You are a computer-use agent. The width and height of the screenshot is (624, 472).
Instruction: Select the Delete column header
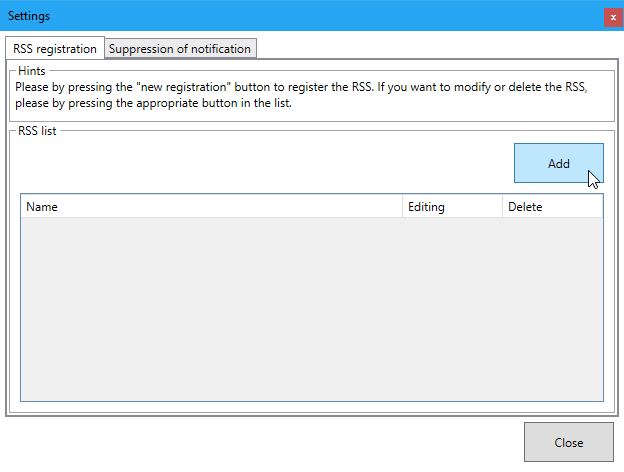coord(551,207)
